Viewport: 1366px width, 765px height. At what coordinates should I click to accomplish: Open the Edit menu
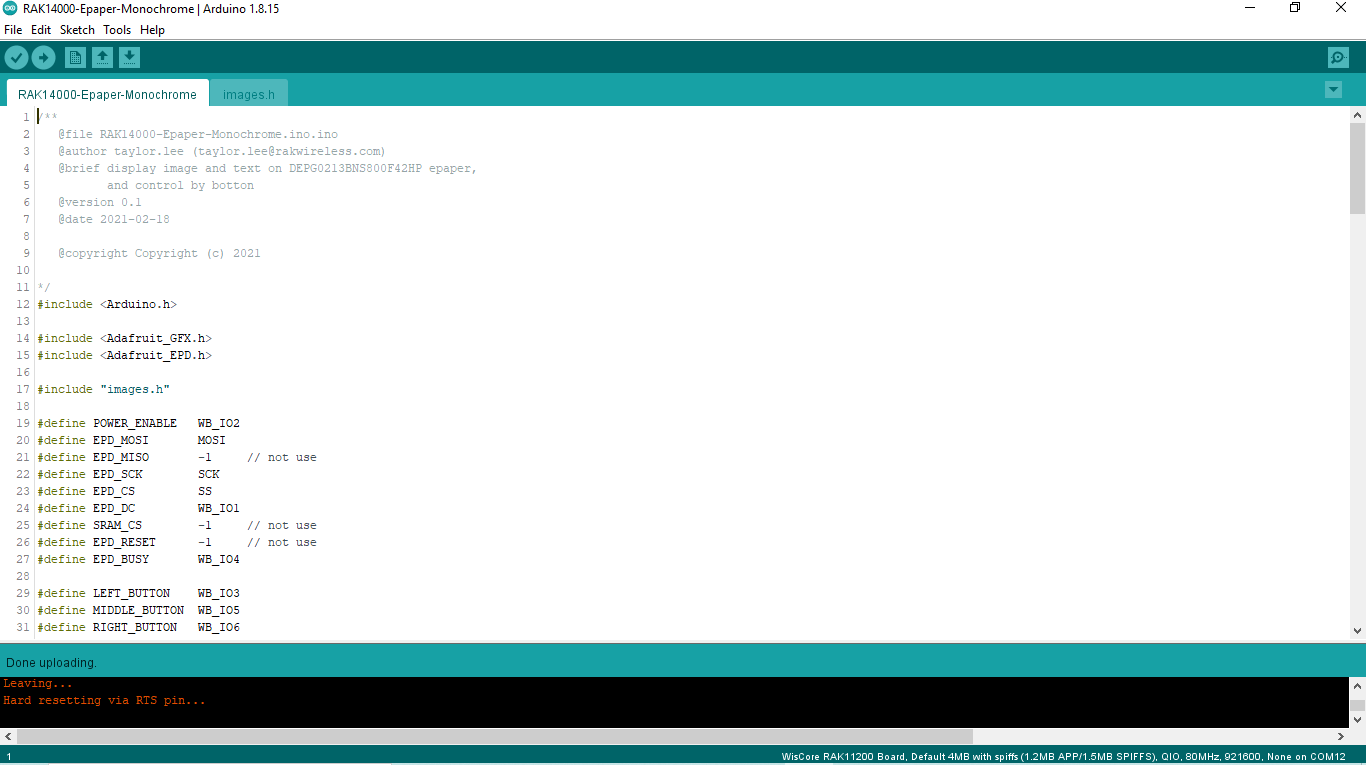click(41, 30)
